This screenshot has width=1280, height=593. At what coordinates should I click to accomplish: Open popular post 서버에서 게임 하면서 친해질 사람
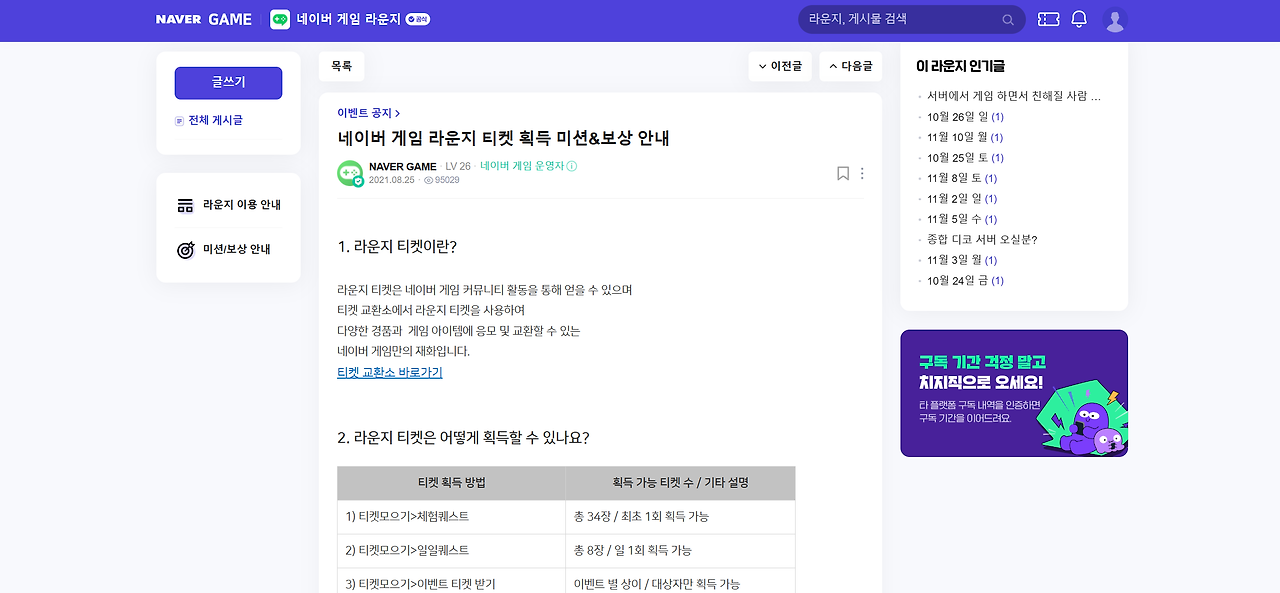tap(1014, 96)
